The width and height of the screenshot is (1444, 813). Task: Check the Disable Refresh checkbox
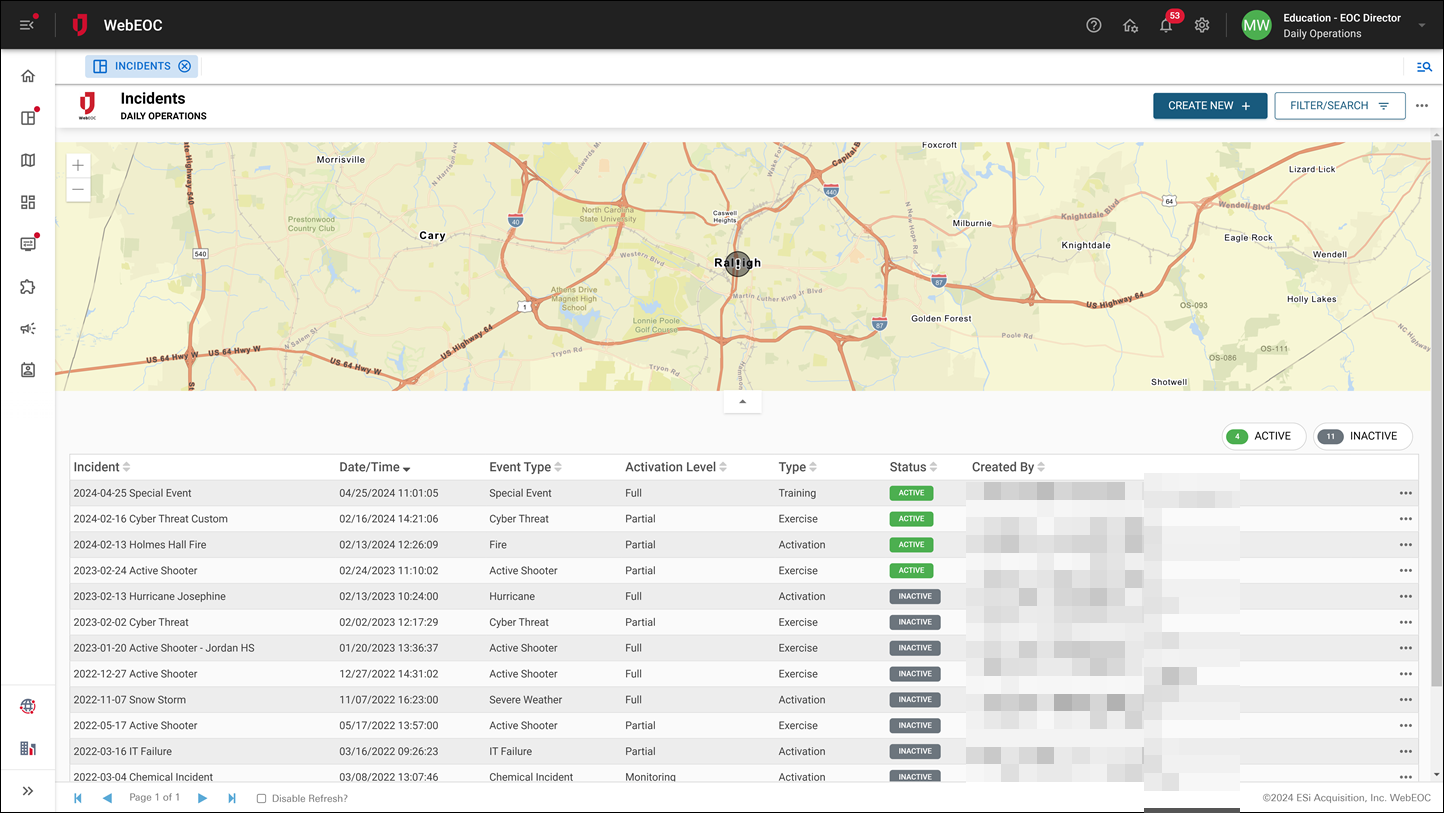(261, 798)
